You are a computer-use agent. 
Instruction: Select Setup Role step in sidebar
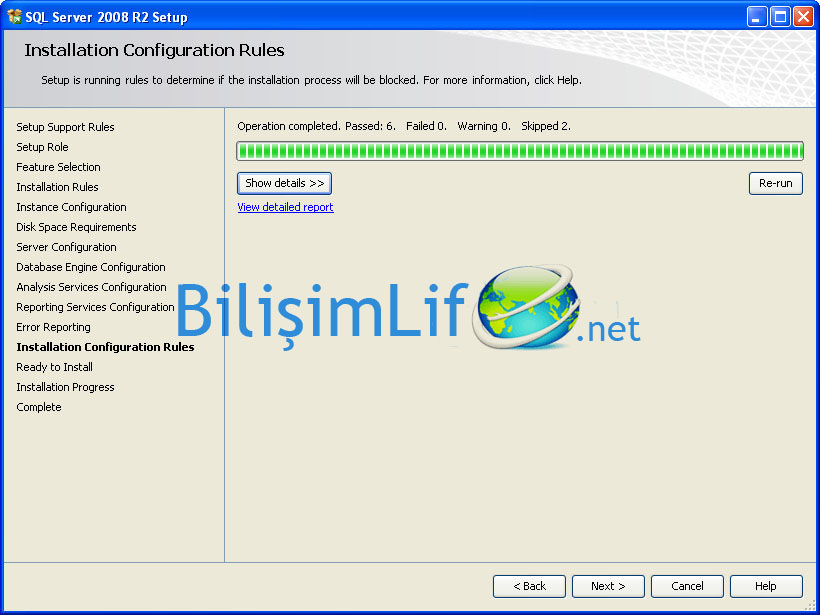click(42, 147)
